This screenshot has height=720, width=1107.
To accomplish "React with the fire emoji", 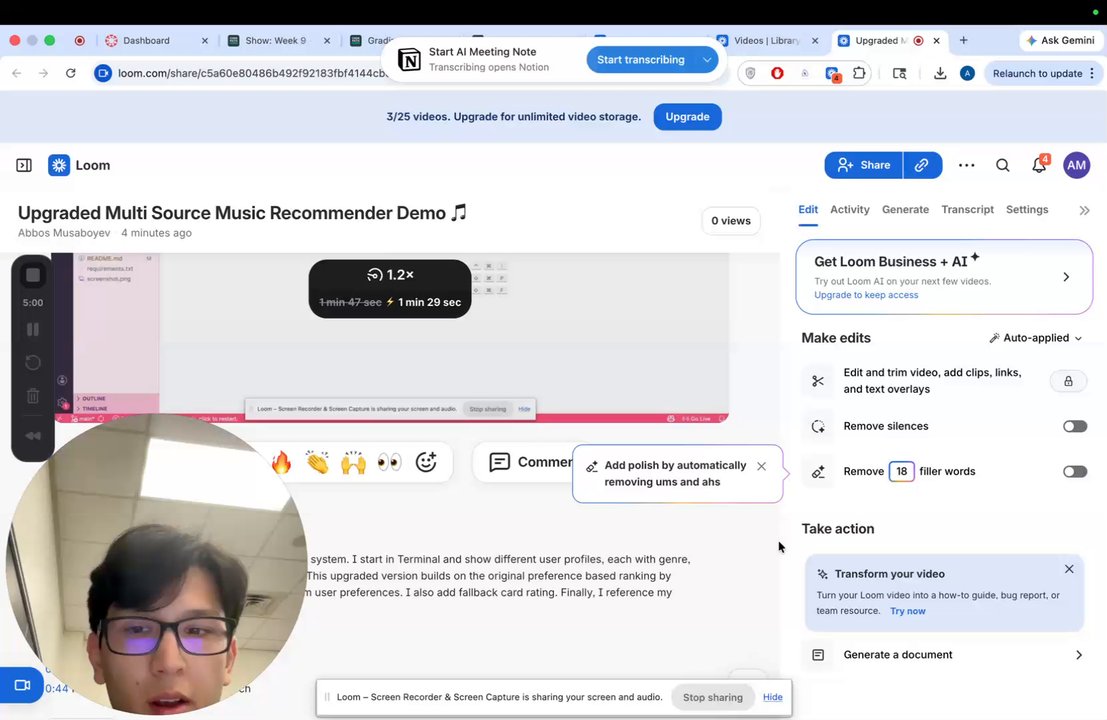I will (282, 462).
